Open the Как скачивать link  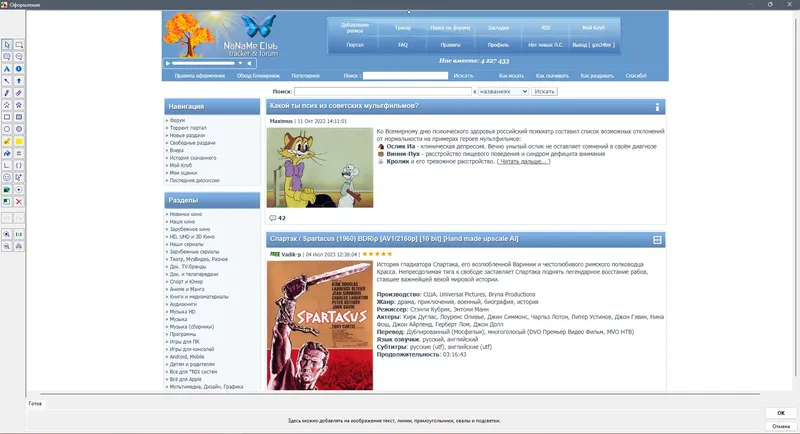coord(552,75)
